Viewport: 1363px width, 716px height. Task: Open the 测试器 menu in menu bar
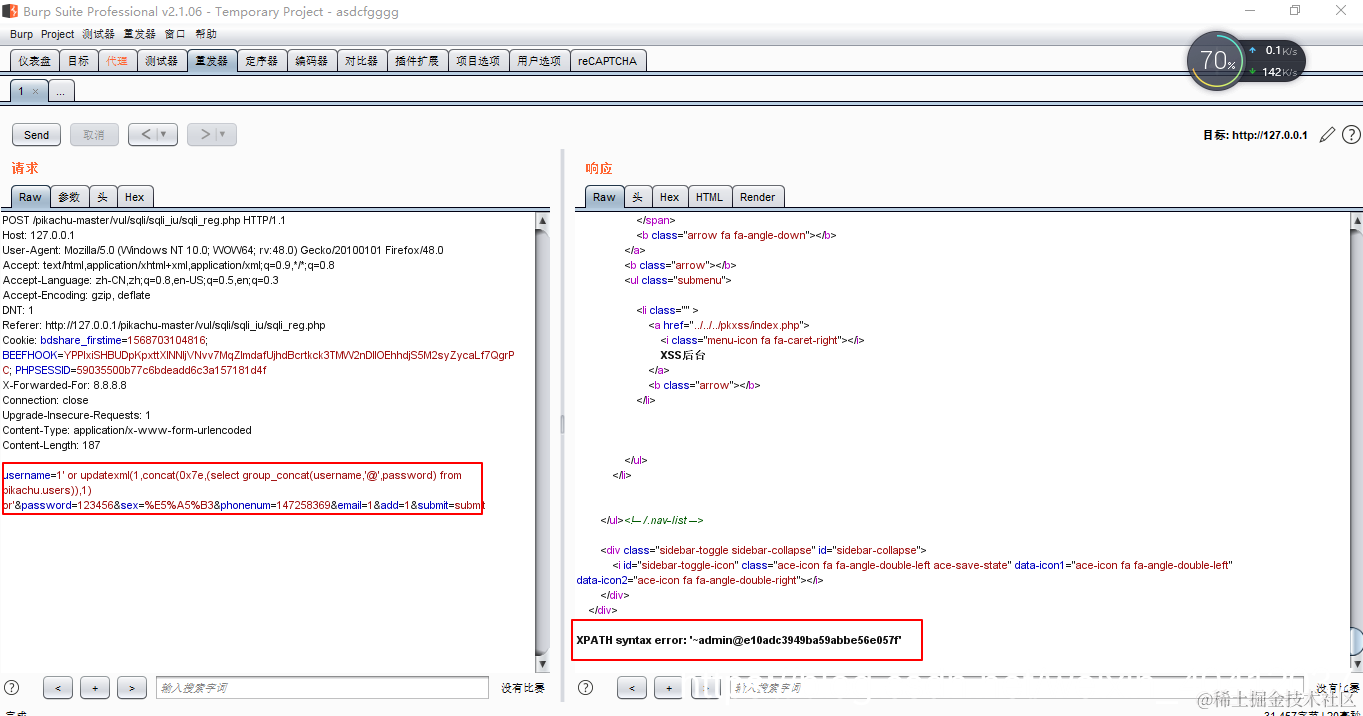coord(98,34)
